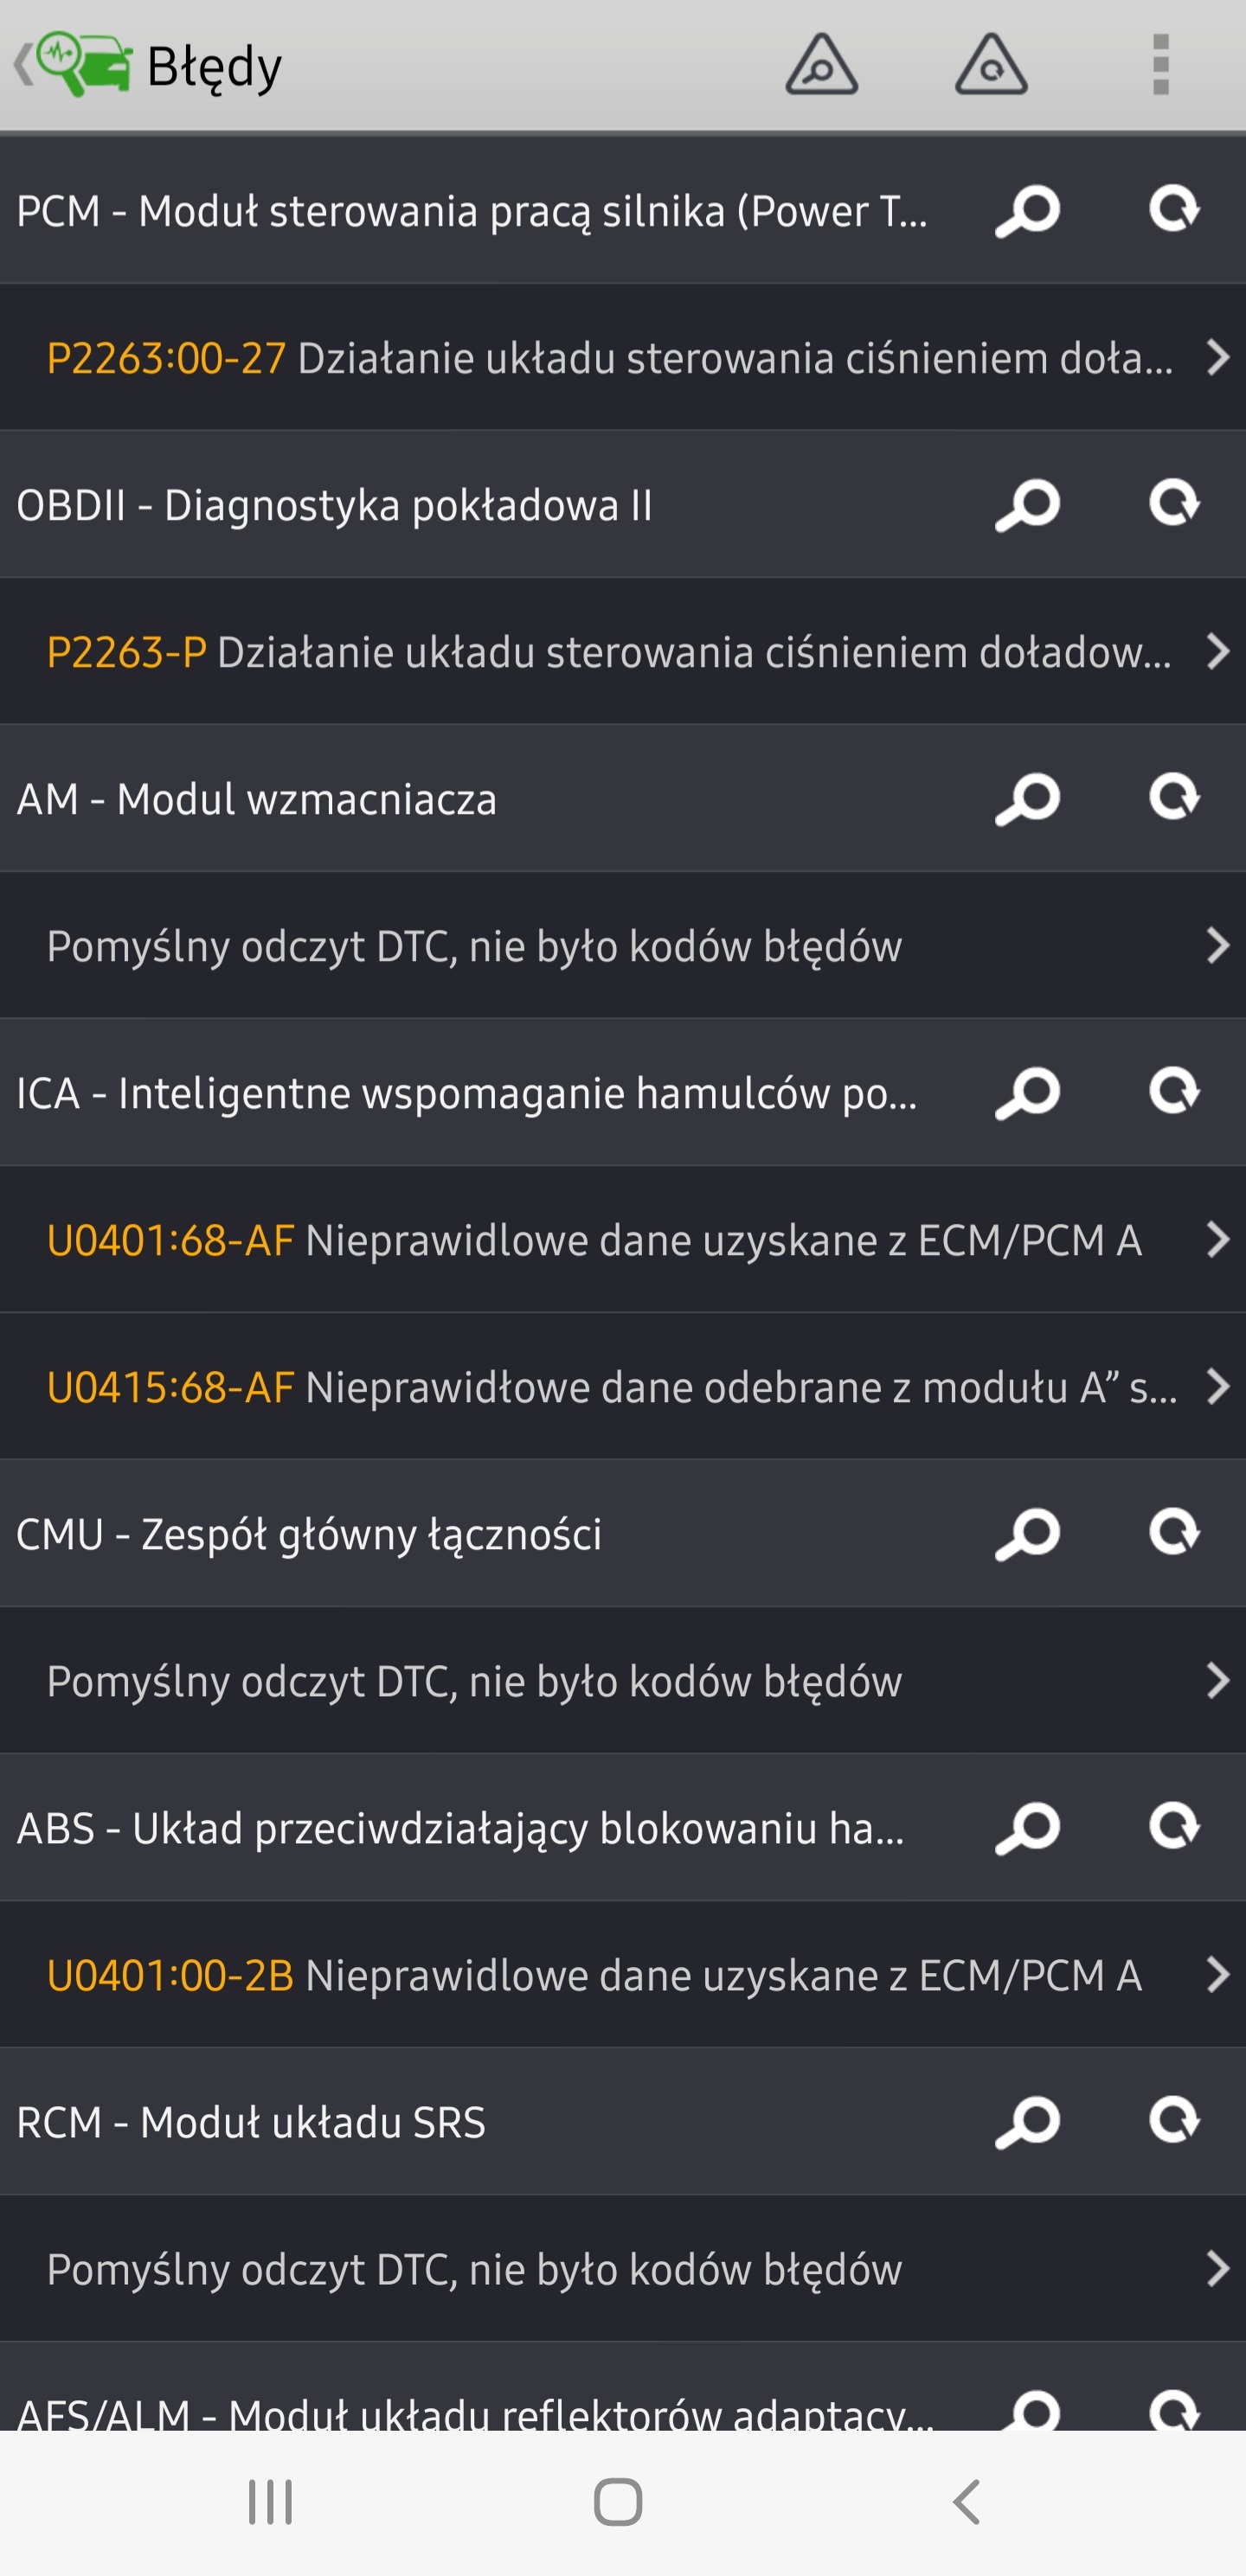Open the U0401:00-2B error under ABS

click(620, 1975)
